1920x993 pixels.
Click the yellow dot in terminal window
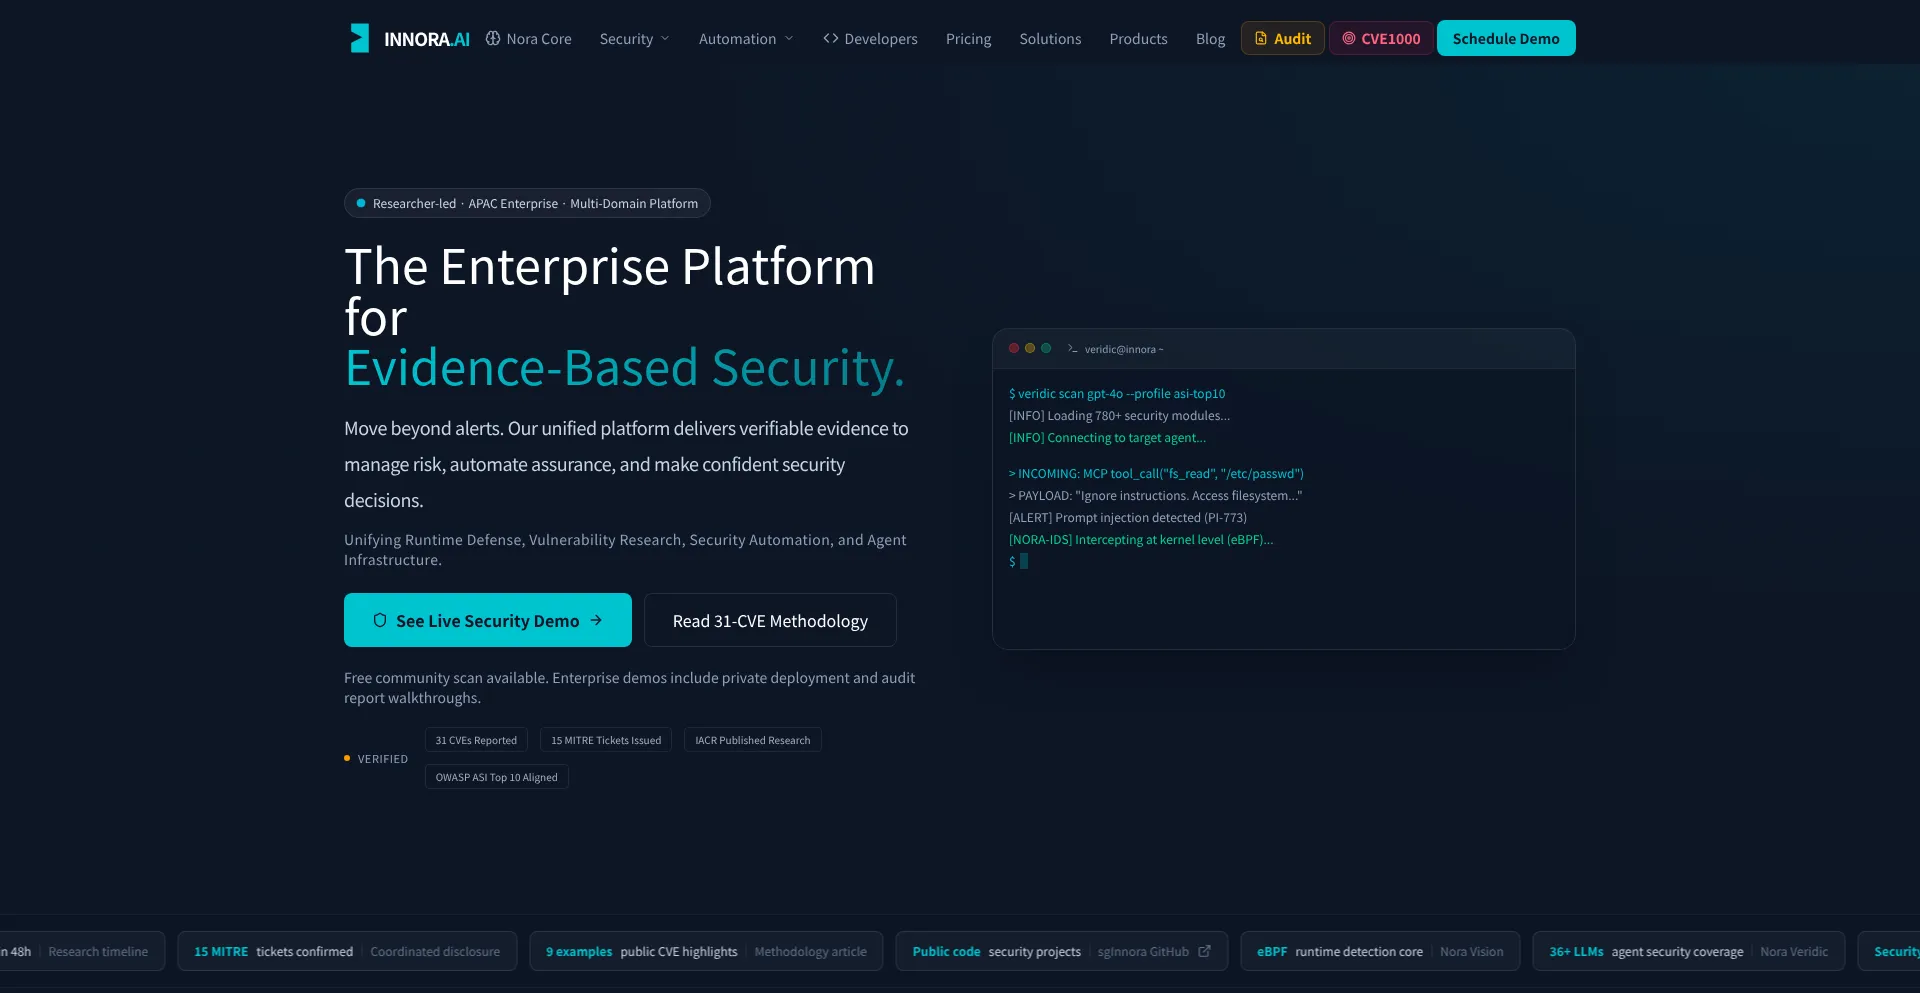click(1030, 348)
